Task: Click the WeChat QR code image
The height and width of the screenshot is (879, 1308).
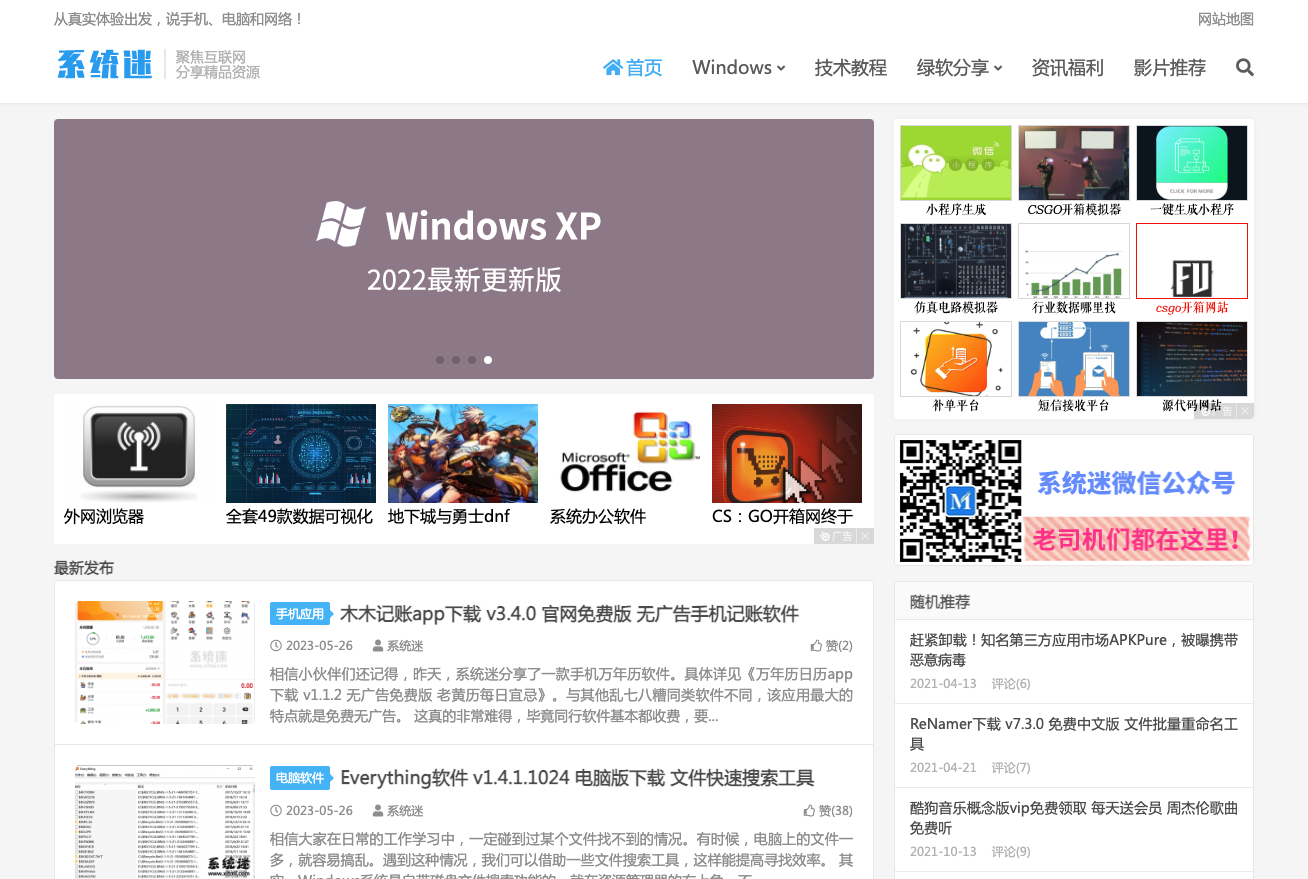Action: [x=961, y=500]
